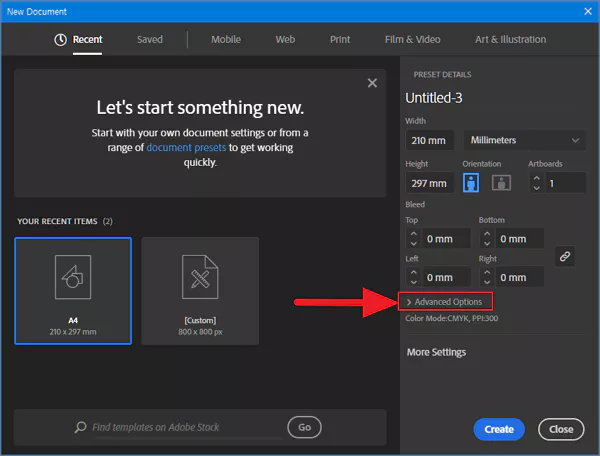Switch to the Recent tab
600x456 pixels.
tap(87, 39)
